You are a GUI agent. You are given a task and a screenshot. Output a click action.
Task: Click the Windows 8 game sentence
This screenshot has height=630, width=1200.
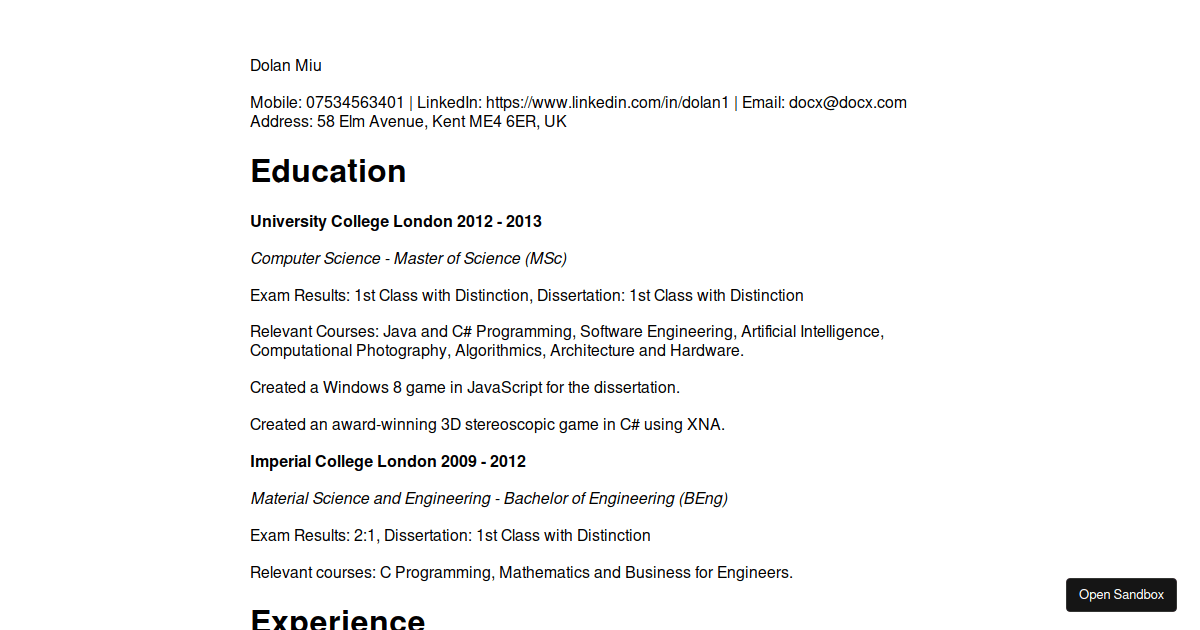[465, 387]
